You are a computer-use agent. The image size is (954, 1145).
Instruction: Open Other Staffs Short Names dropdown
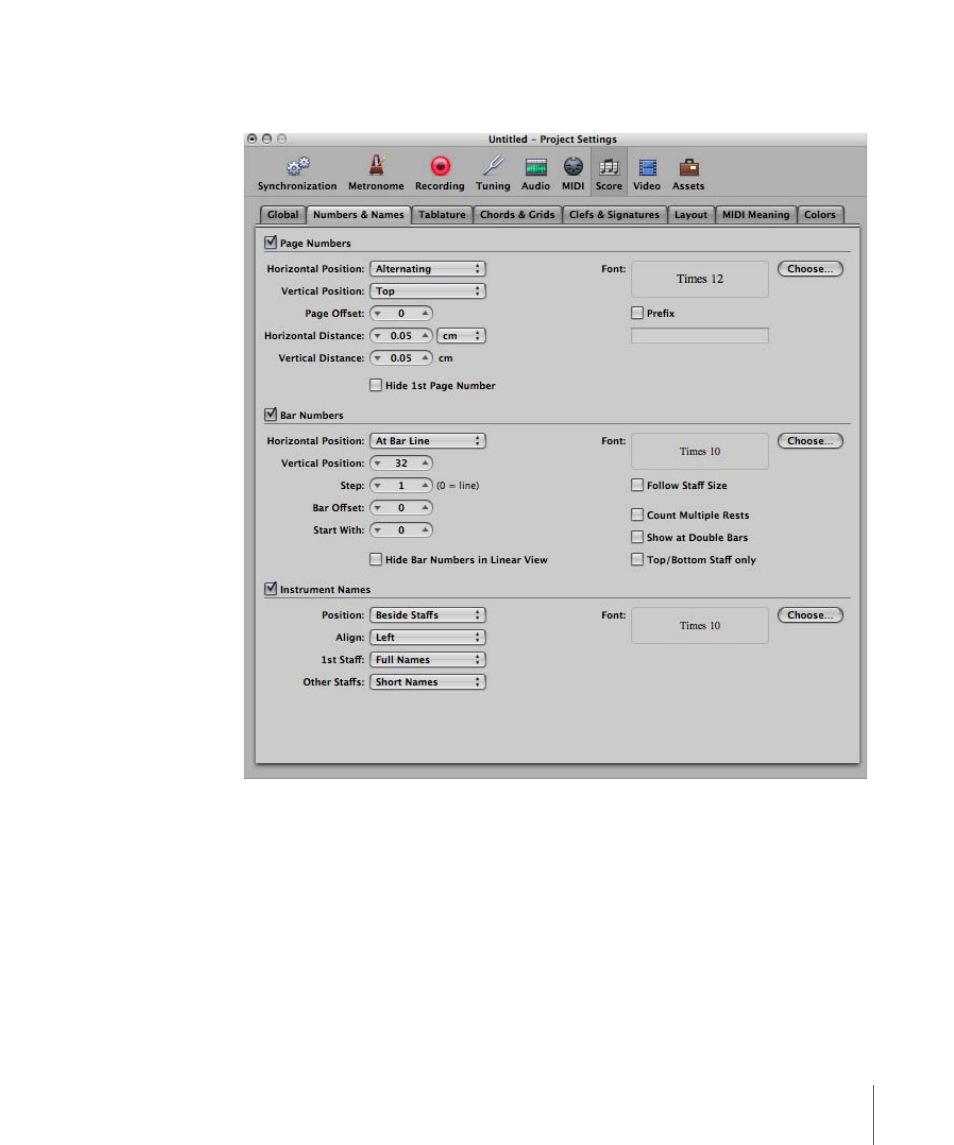(427, 682)
